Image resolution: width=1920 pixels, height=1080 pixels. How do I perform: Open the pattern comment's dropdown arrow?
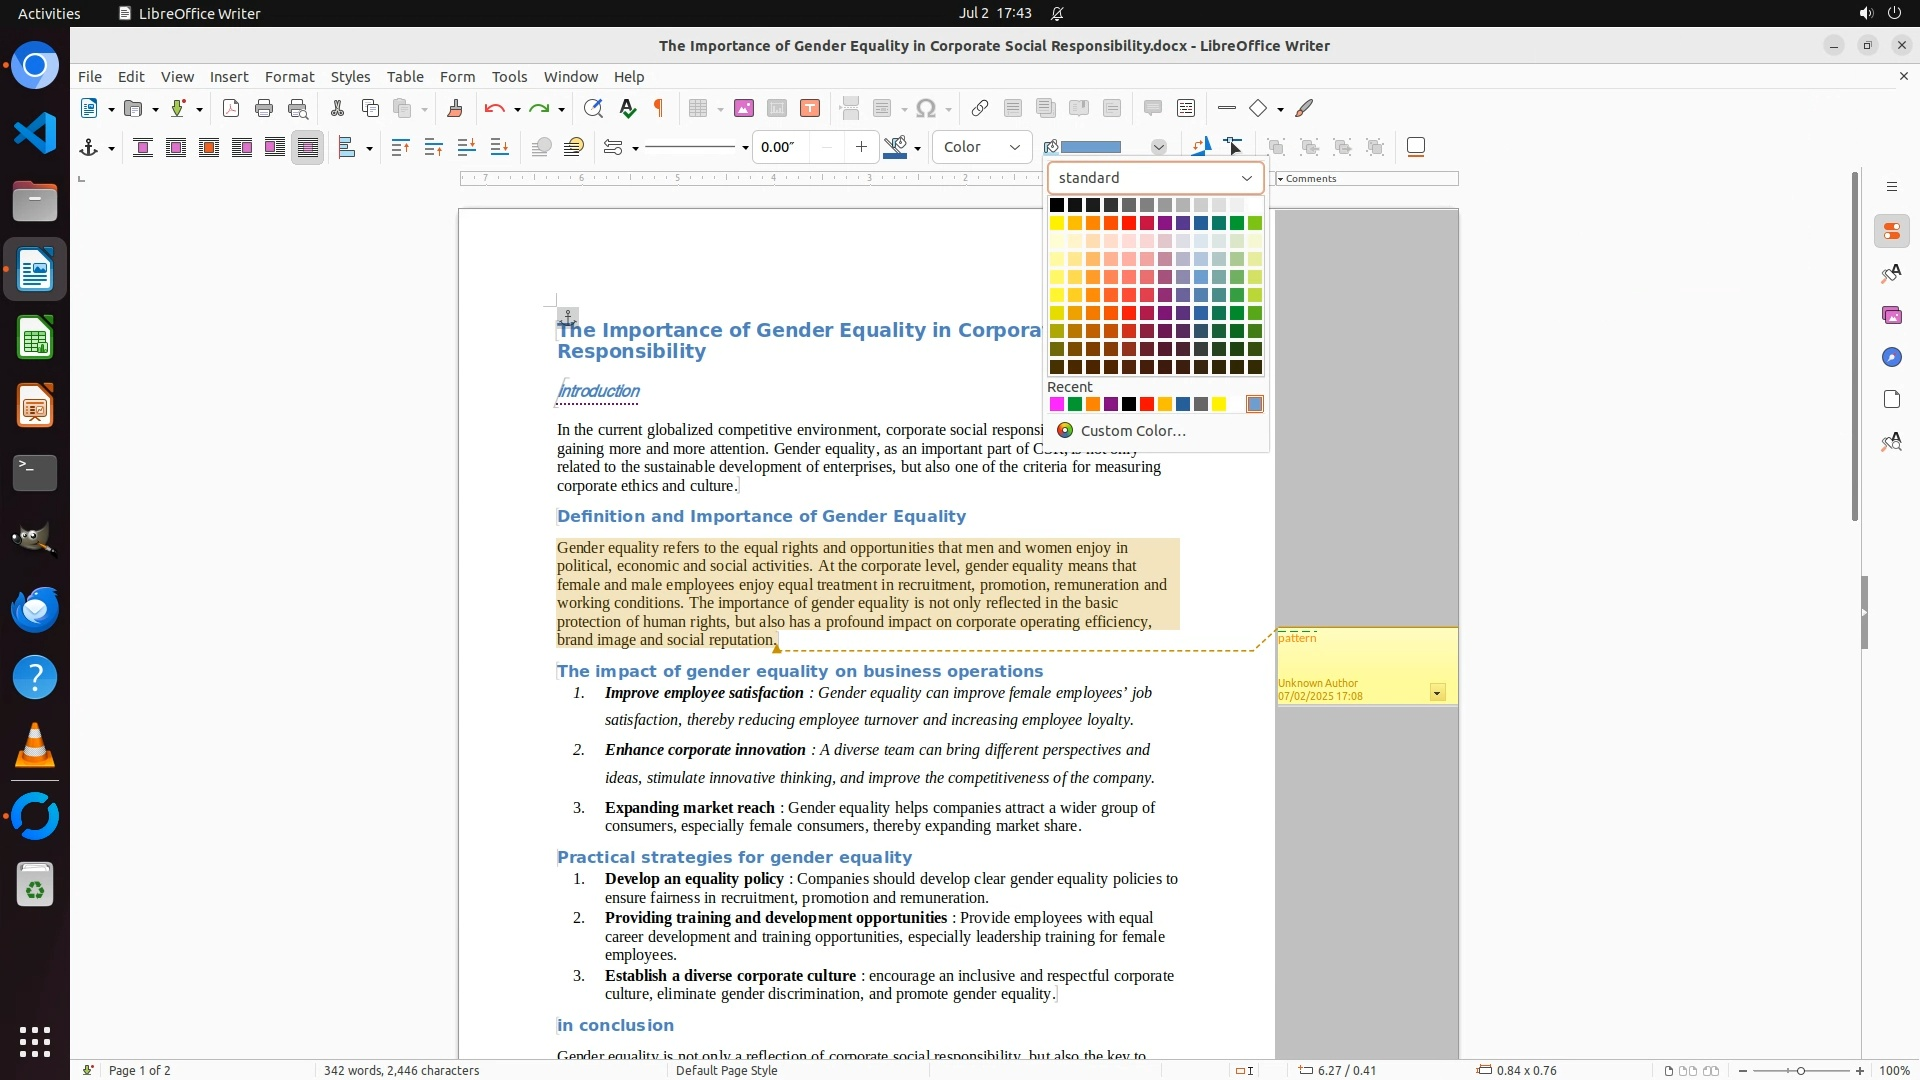[1437, 693]
